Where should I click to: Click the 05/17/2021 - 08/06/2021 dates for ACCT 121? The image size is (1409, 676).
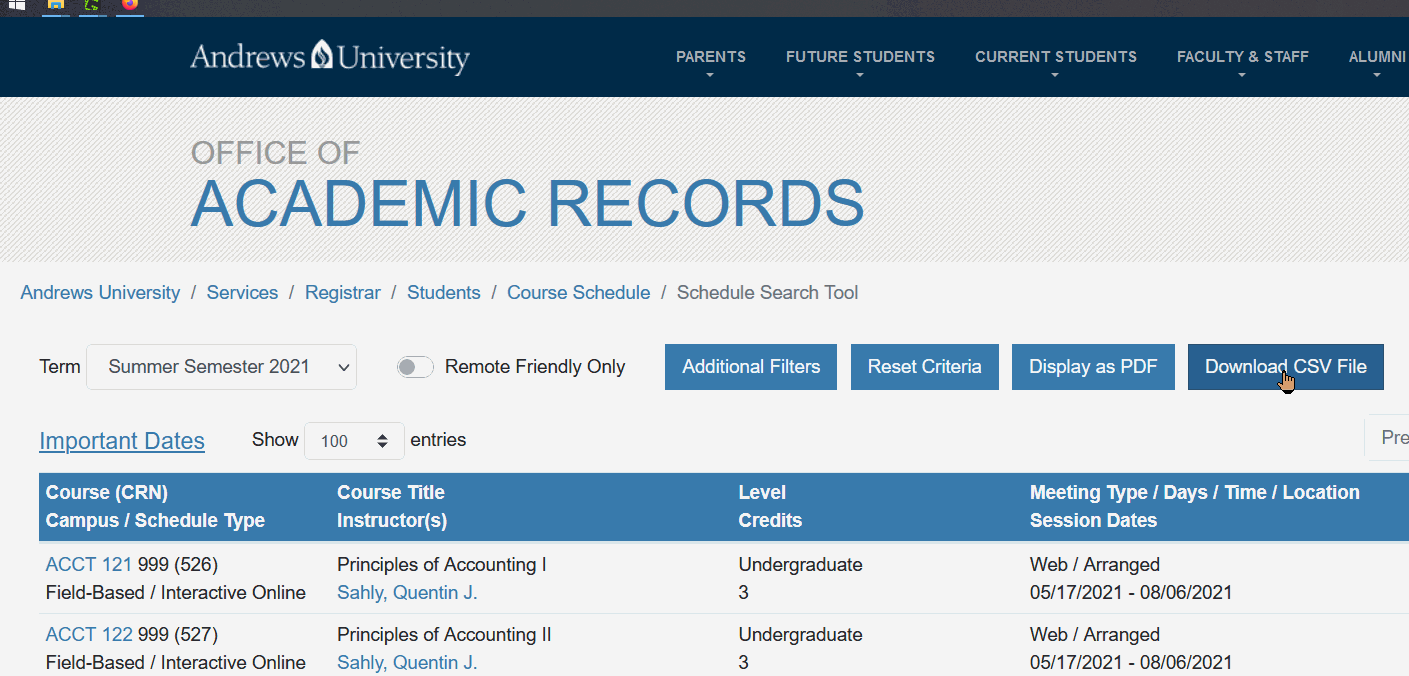pyautogui.click(x=1131, y=593)
